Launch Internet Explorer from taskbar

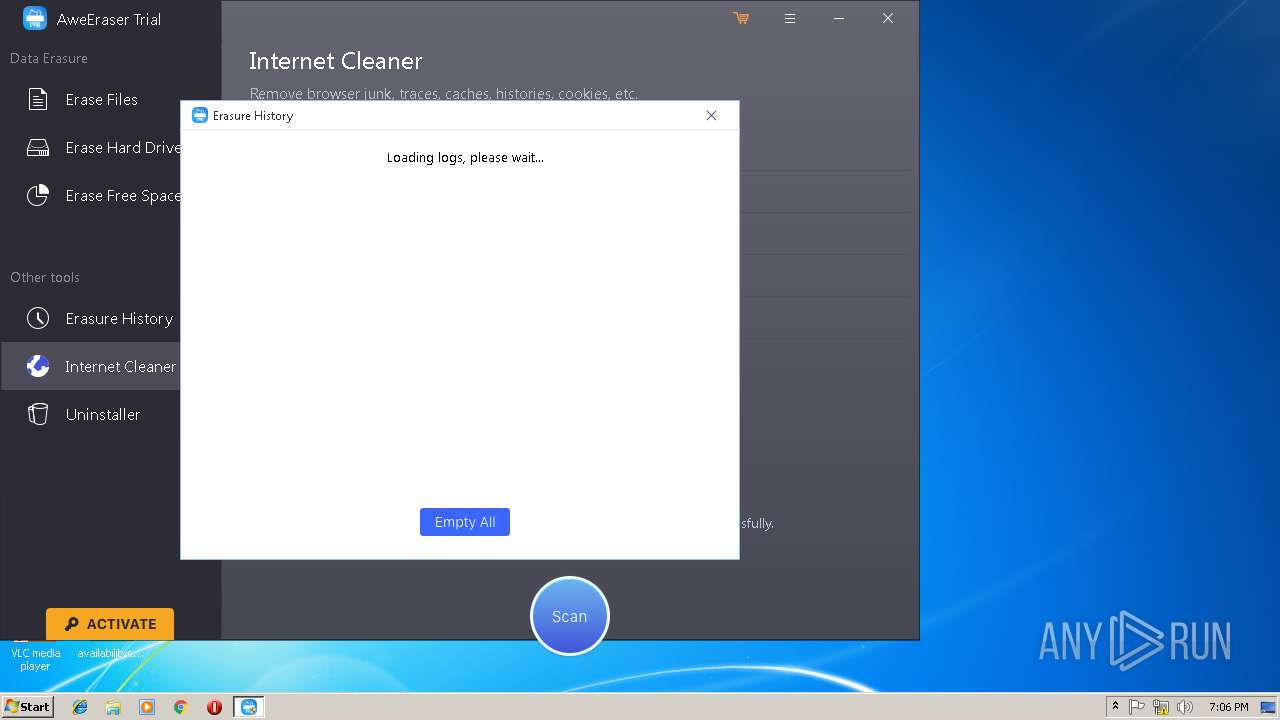pyautogui.click(x=80, y=707)
